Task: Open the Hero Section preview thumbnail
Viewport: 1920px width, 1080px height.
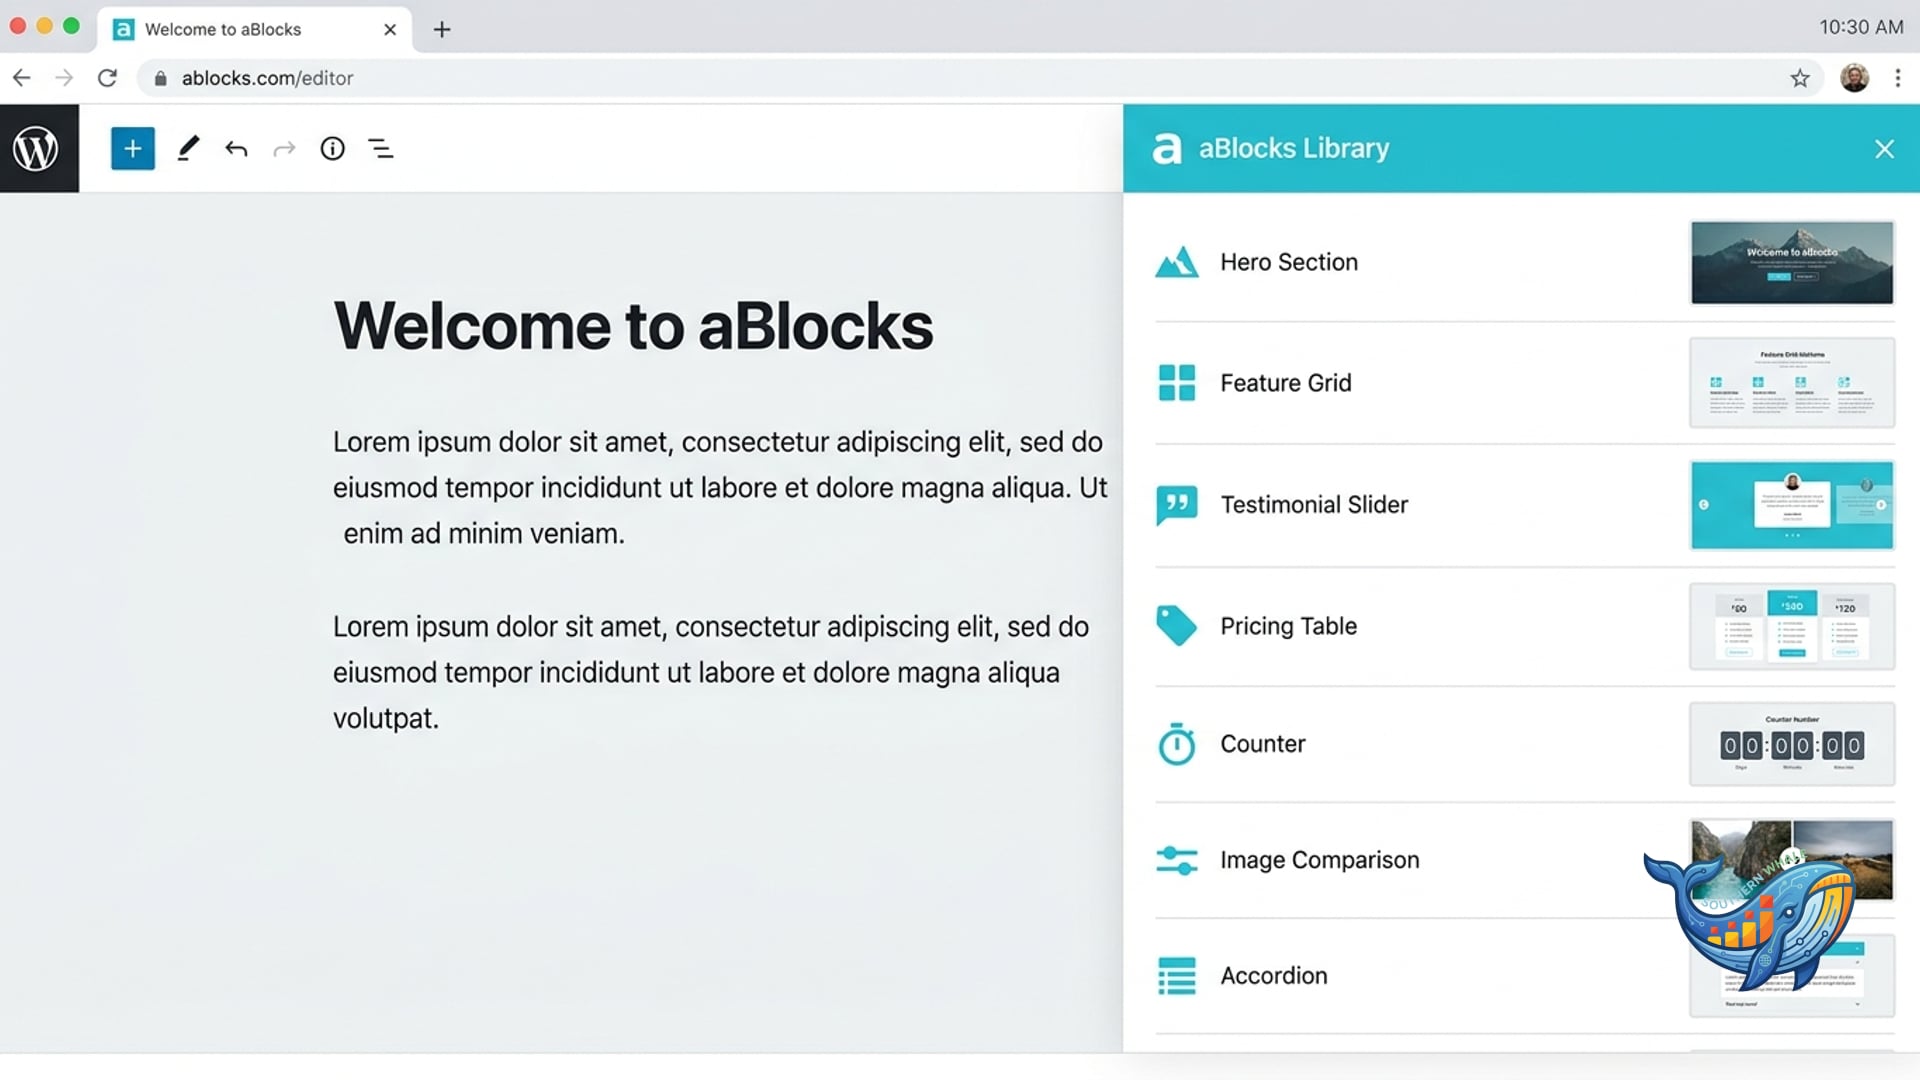Action: click(x=1792, y=262)
